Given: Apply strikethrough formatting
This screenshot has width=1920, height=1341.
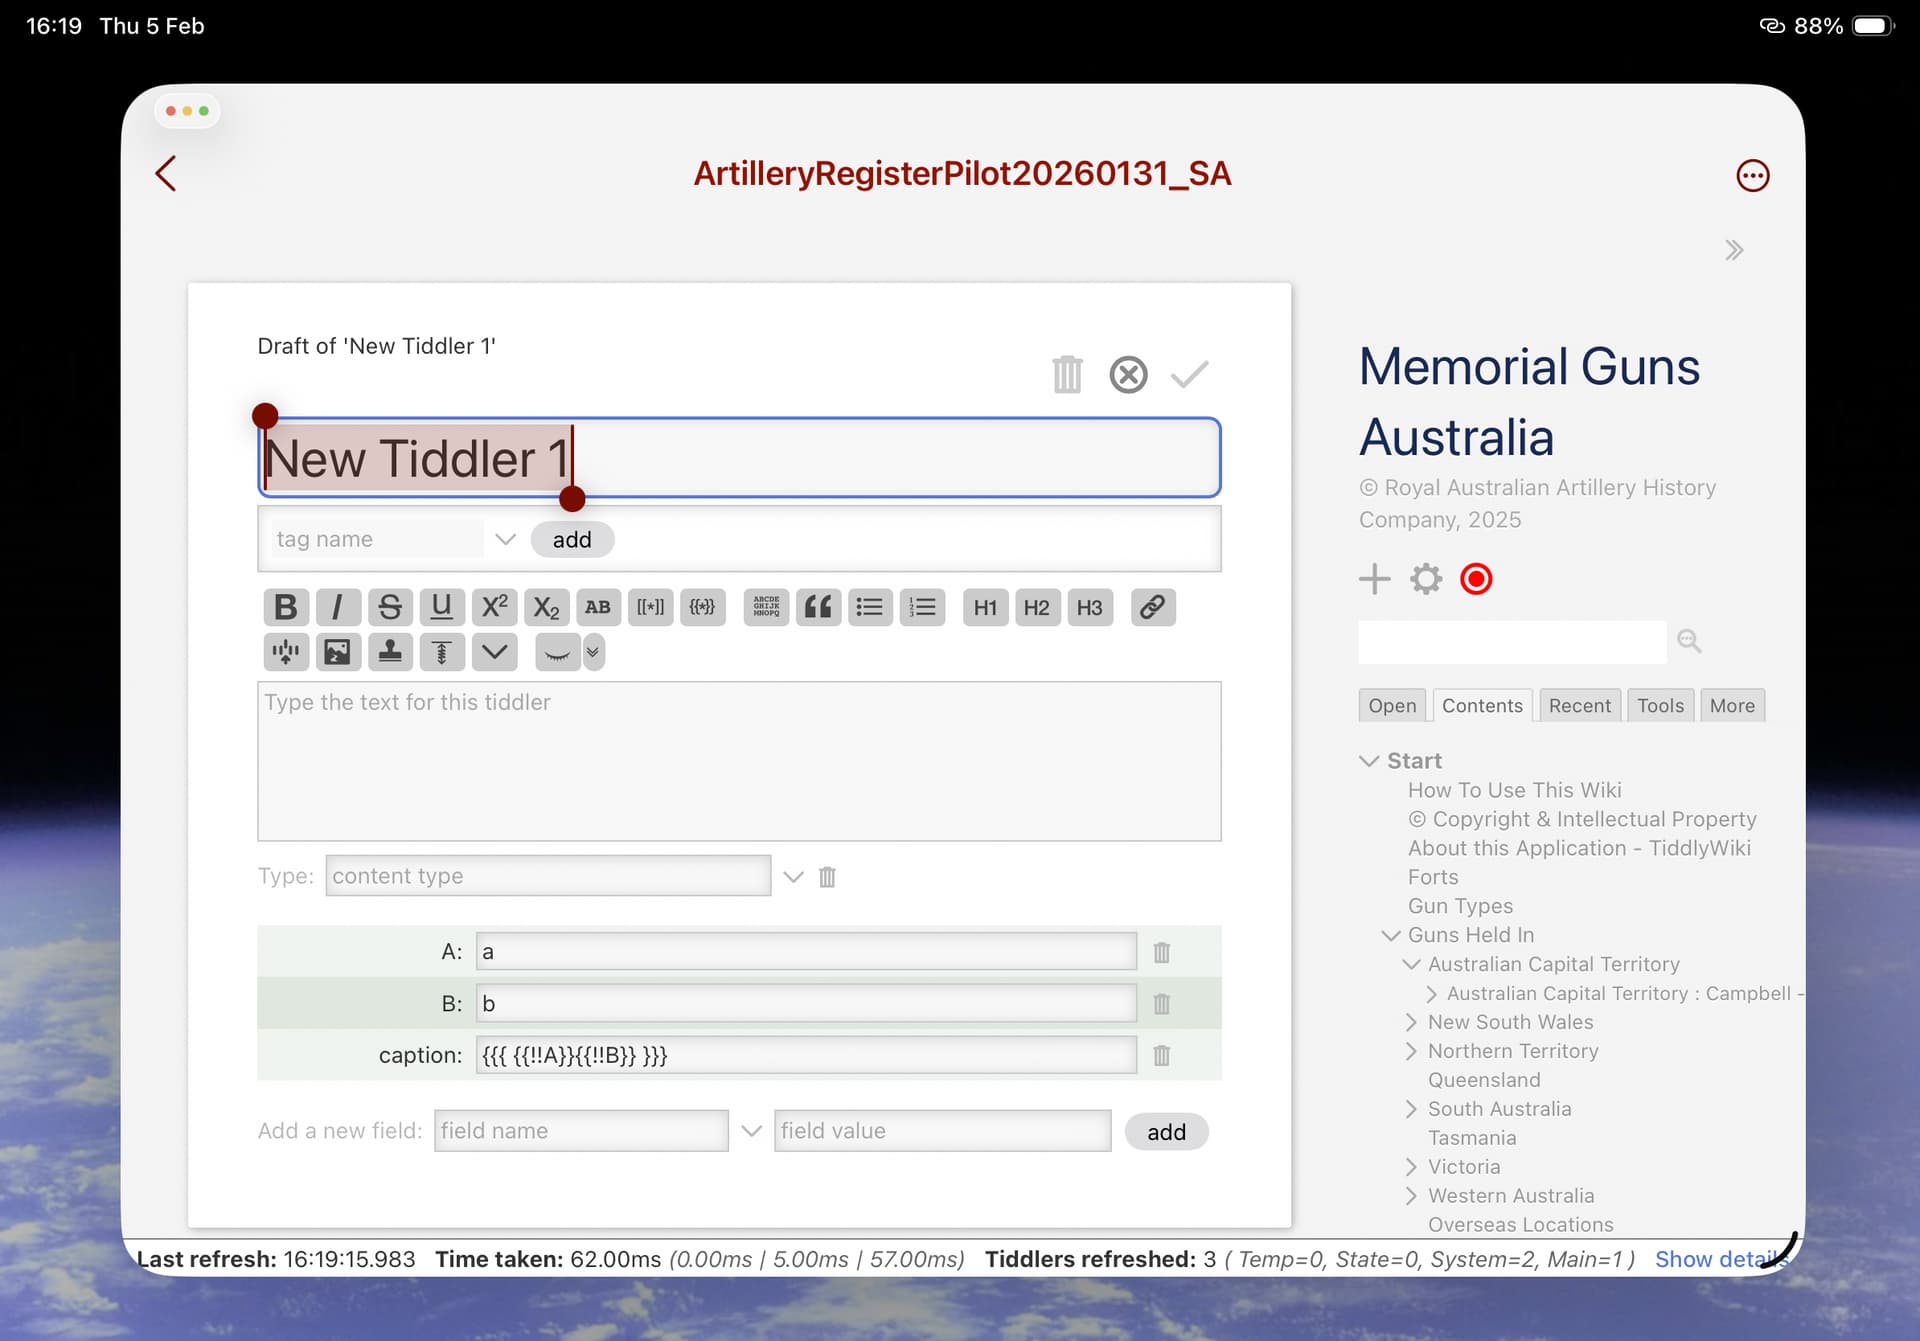Looking at the screenshot, I should coord(389,607).
